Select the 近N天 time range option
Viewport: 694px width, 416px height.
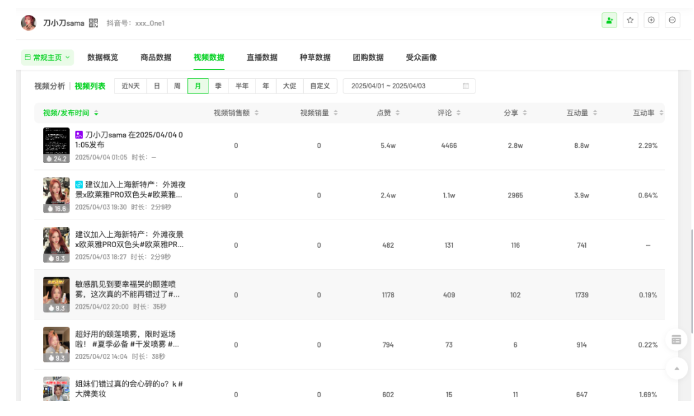pos(130,86)
